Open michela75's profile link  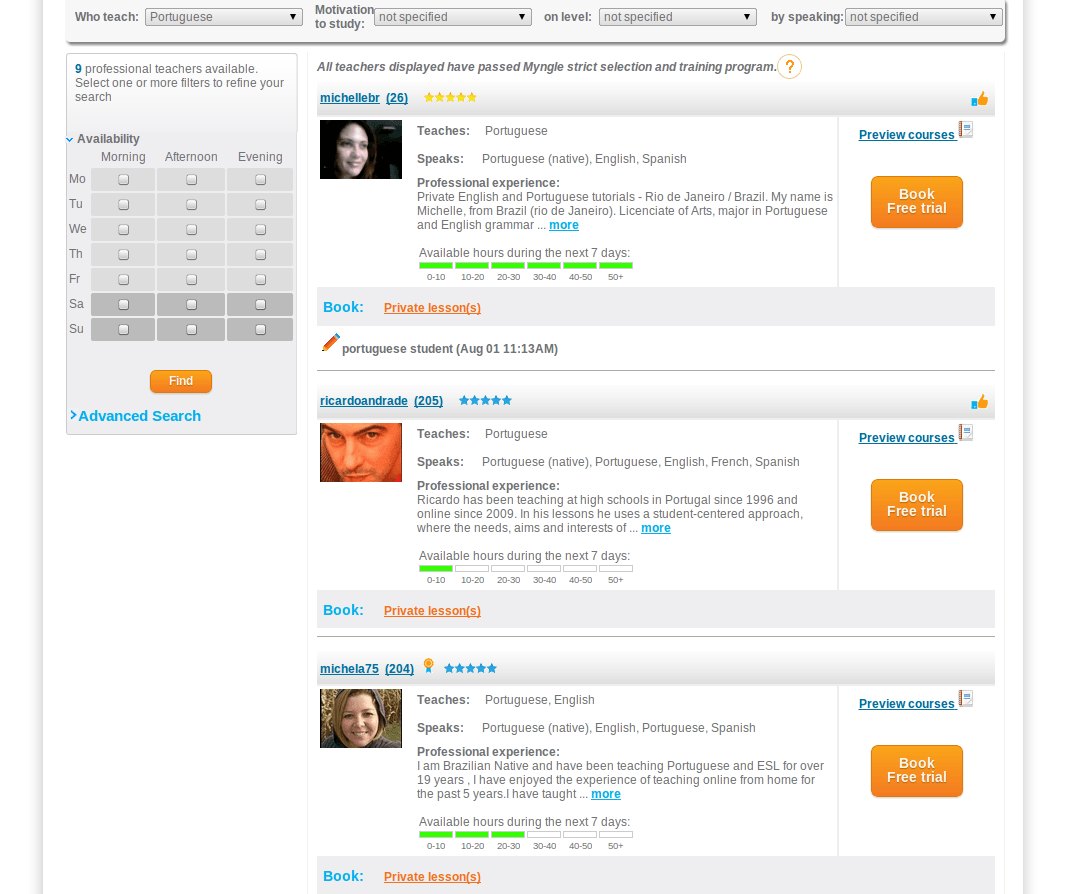pyautogui.click(x=349, y=669)
